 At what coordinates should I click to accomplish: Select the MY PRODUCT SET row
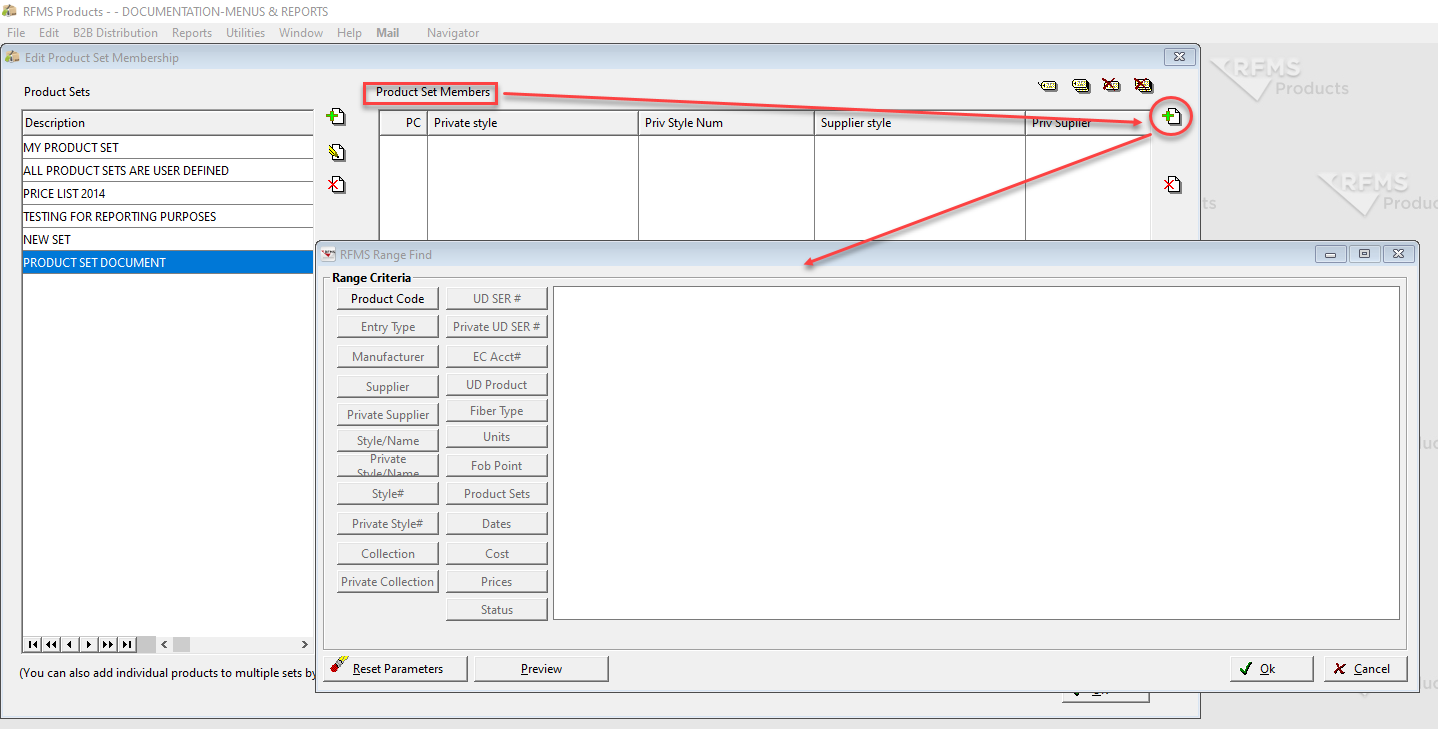pos(168,147)
